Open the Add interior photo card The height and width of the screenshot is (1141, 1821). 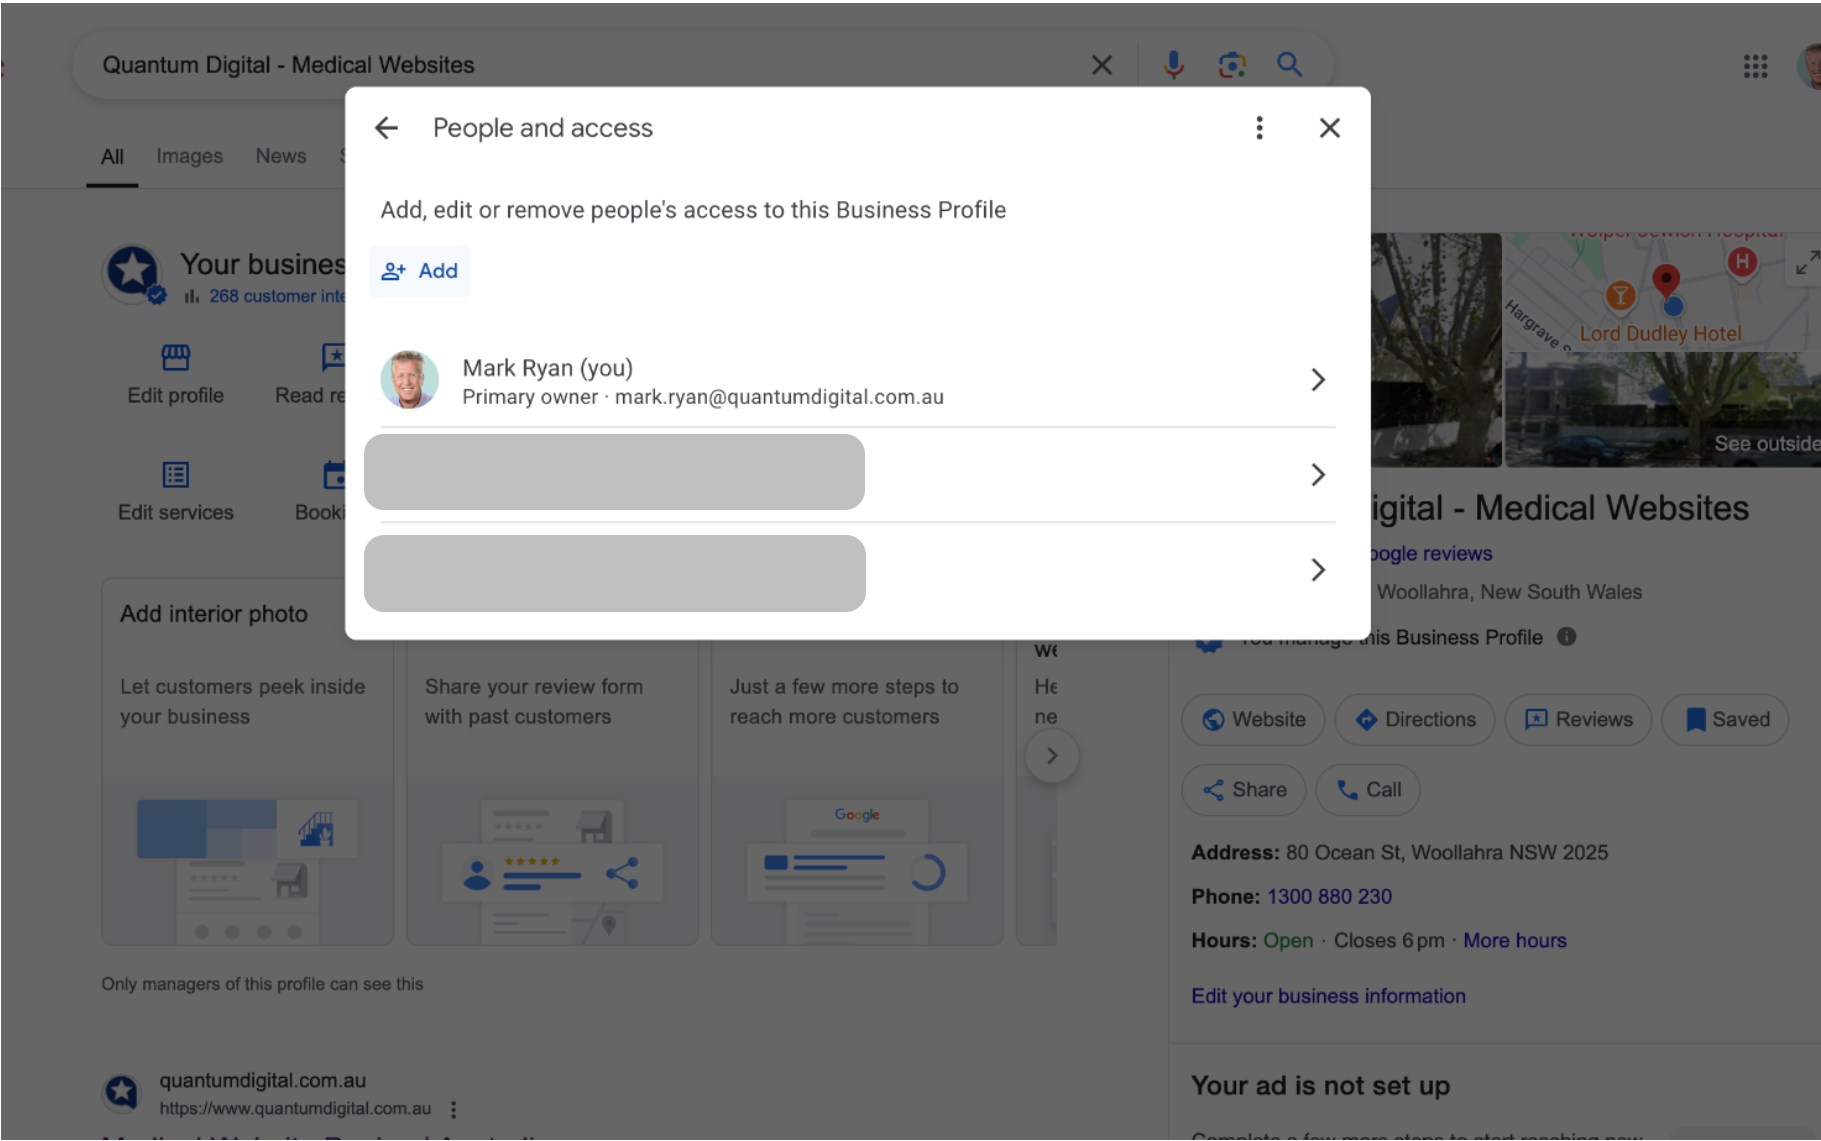247,761
